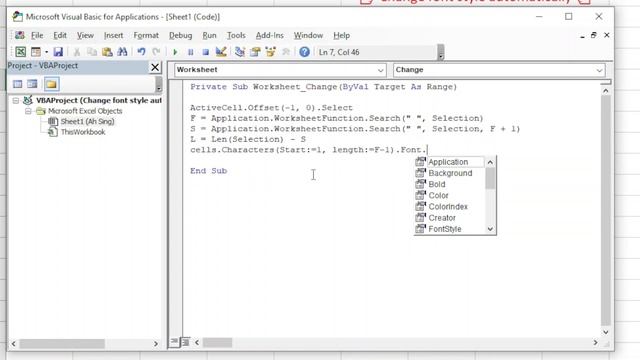Click the Paste clipboard icon
This screenshot has height=360, width=640.
[107, 52]
